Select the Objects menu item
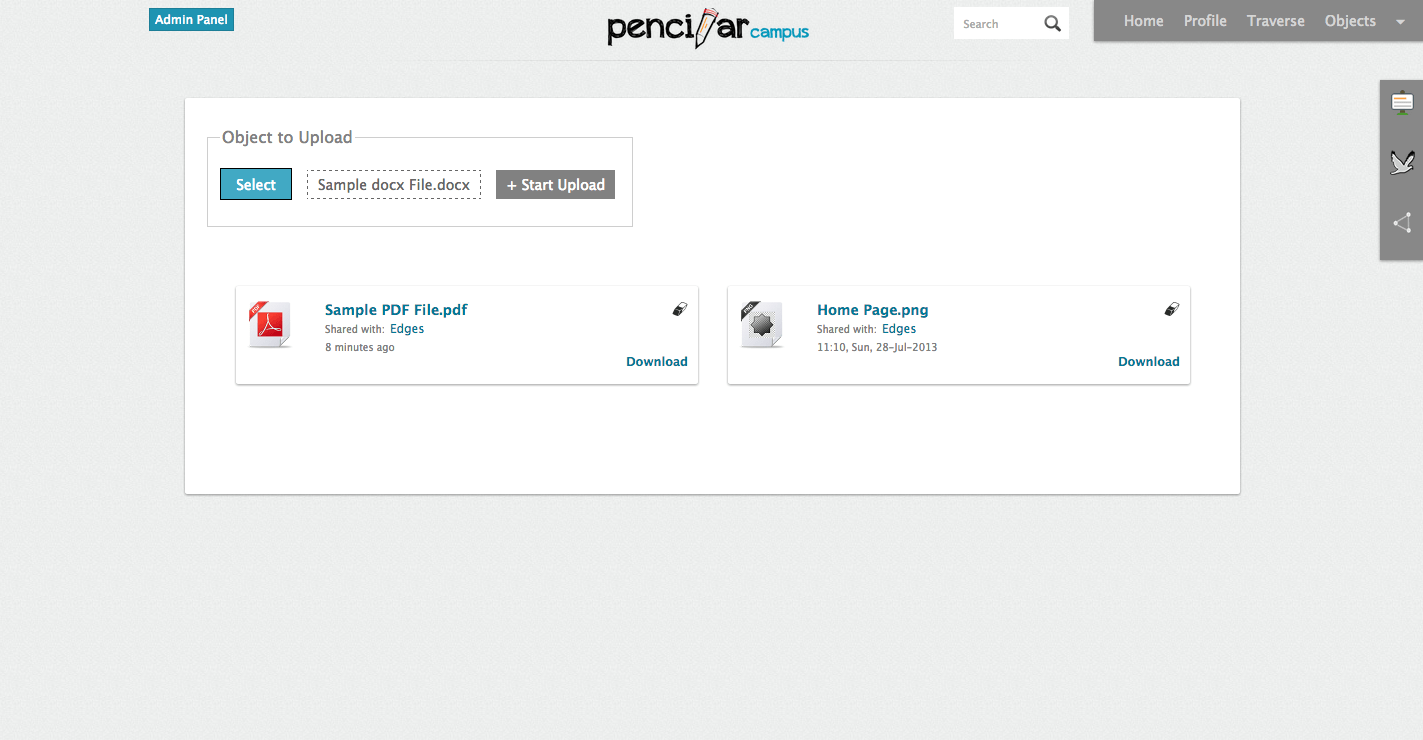Image resolution: width=1423 pixels, height=740 pixels. click(1350, 21)
